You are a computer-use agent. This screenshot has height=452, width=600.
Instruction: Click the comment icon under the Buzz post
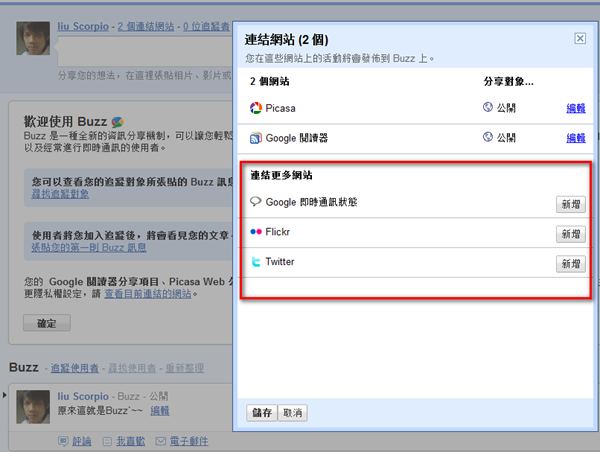[x=63, y=441]
